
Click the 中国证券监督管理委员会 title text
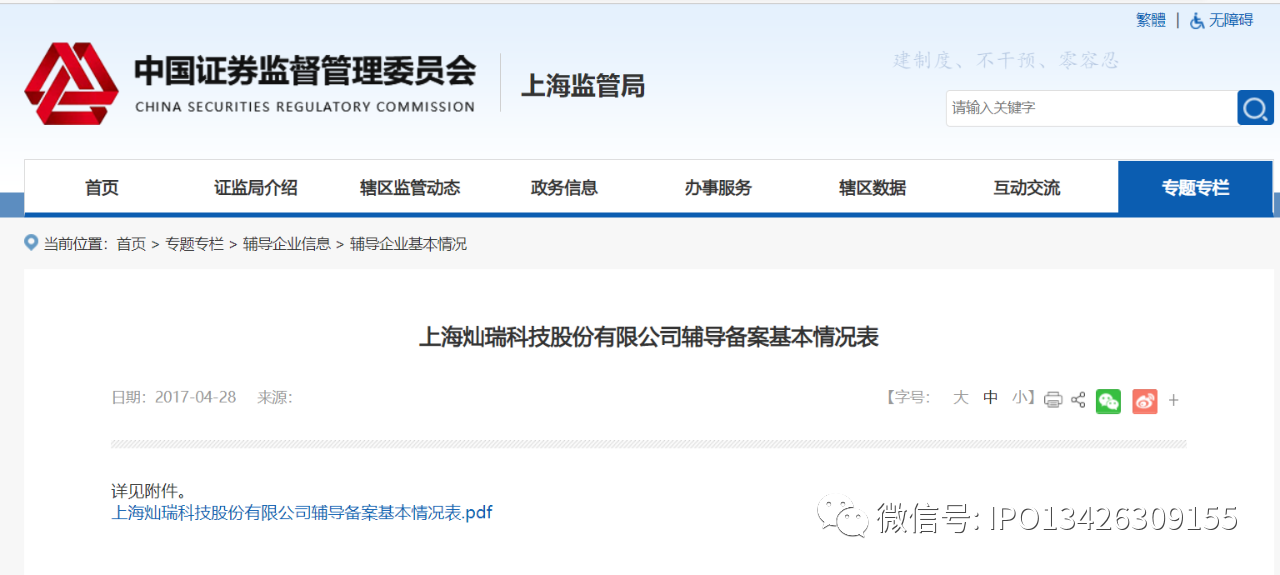[x=305, y=70]
